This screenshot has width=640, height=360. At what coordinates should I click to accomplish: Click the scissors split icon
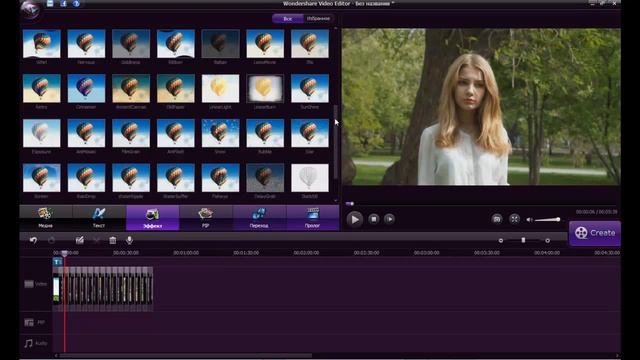[96, 240]
